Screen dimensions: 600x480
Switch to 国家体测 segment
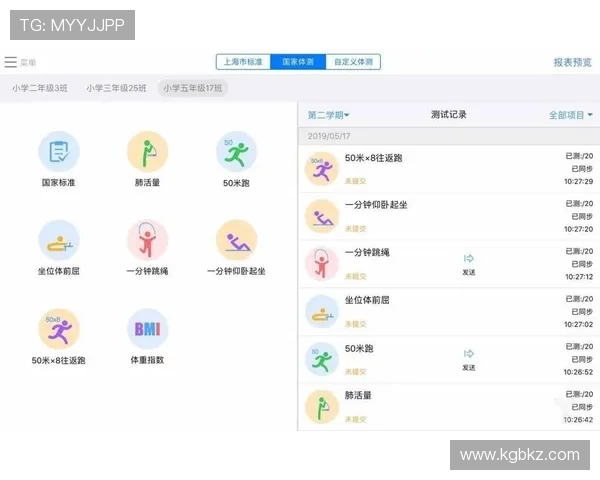[x=298, y=62]
